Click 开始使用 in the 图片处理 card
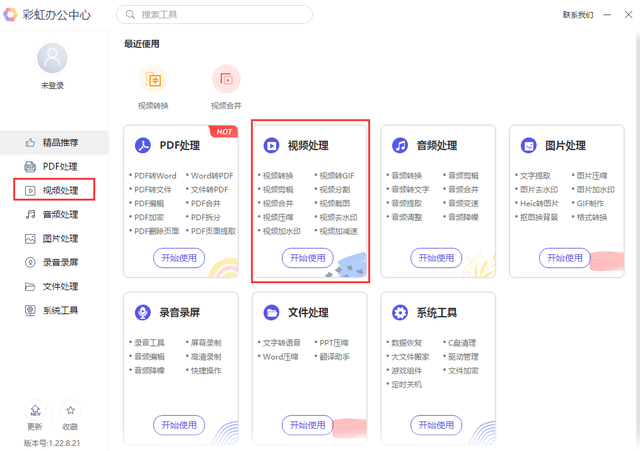 click(x=564, y=258)
